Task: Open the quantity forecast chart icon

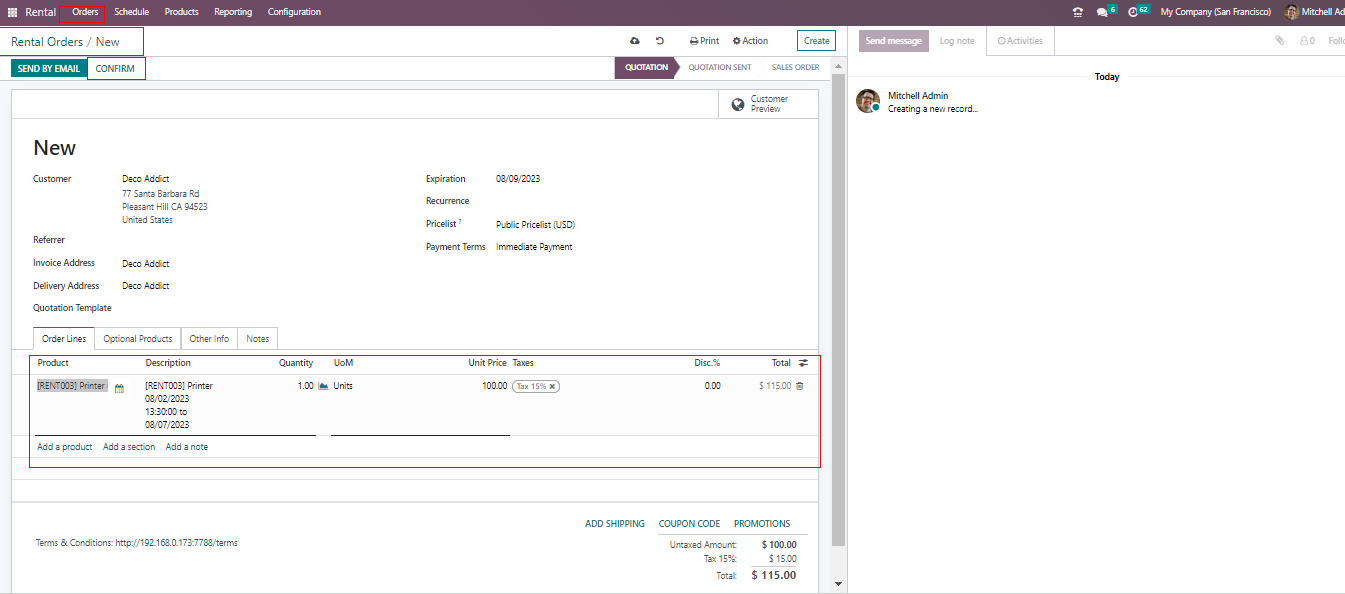Action: pyautogui.click(x=323, y=386)
